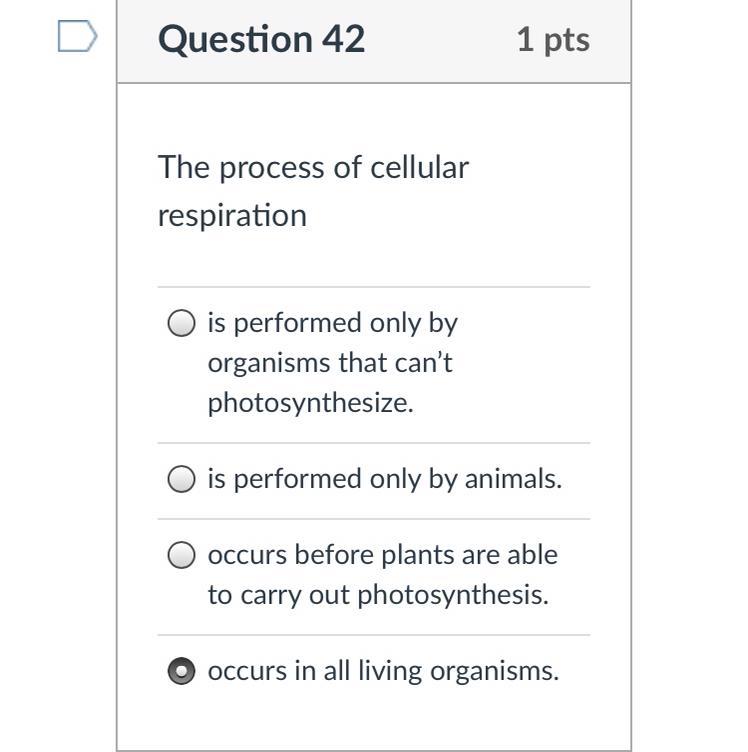Viewport: 748px width, 752px height.
Task: Click the "photosynthesize." line of first answer
Action: 310,403
